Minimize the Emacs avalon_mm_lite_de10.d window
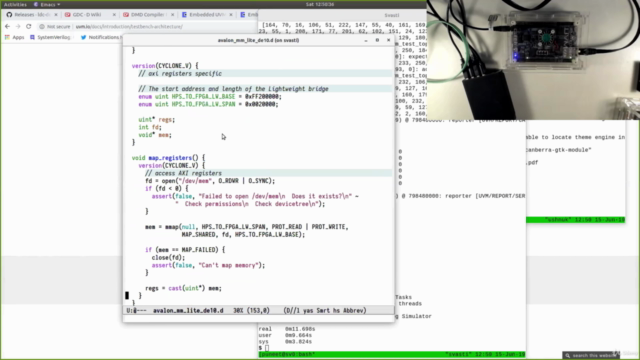Viewport: 640px width, 360px height. point(366,40)
